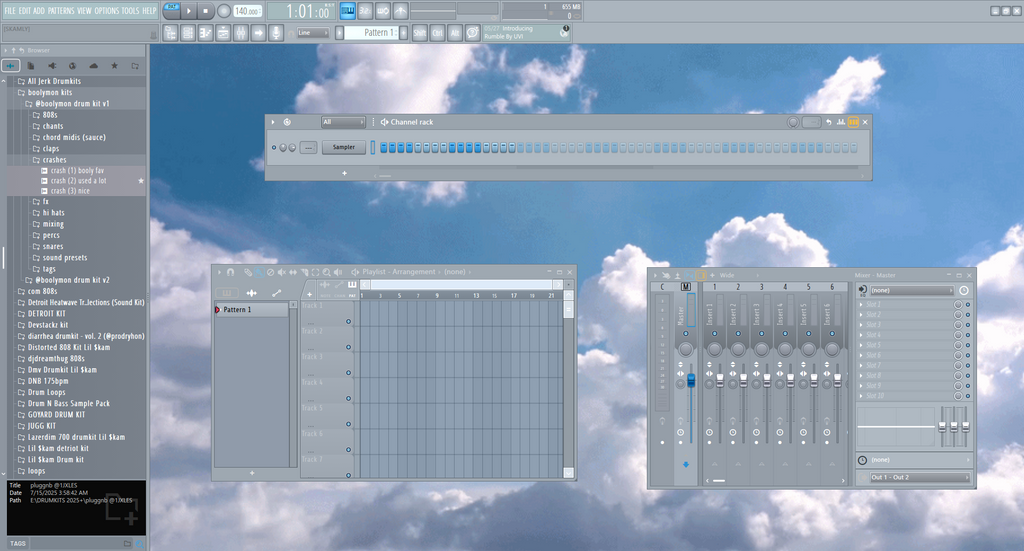This screenshot has height=551, width=1024.
Task: Select the Slip tool in Playlist toolbar
Action: (x=293, y=272)
